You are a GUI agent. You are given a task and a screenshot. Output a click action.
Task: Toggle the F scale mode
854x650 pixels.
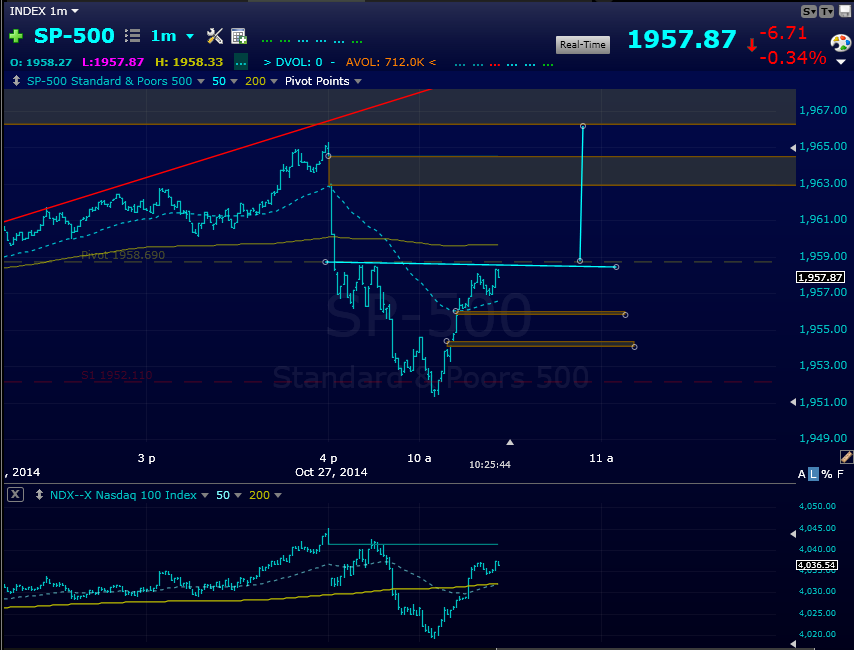click(x=840, y=474)
